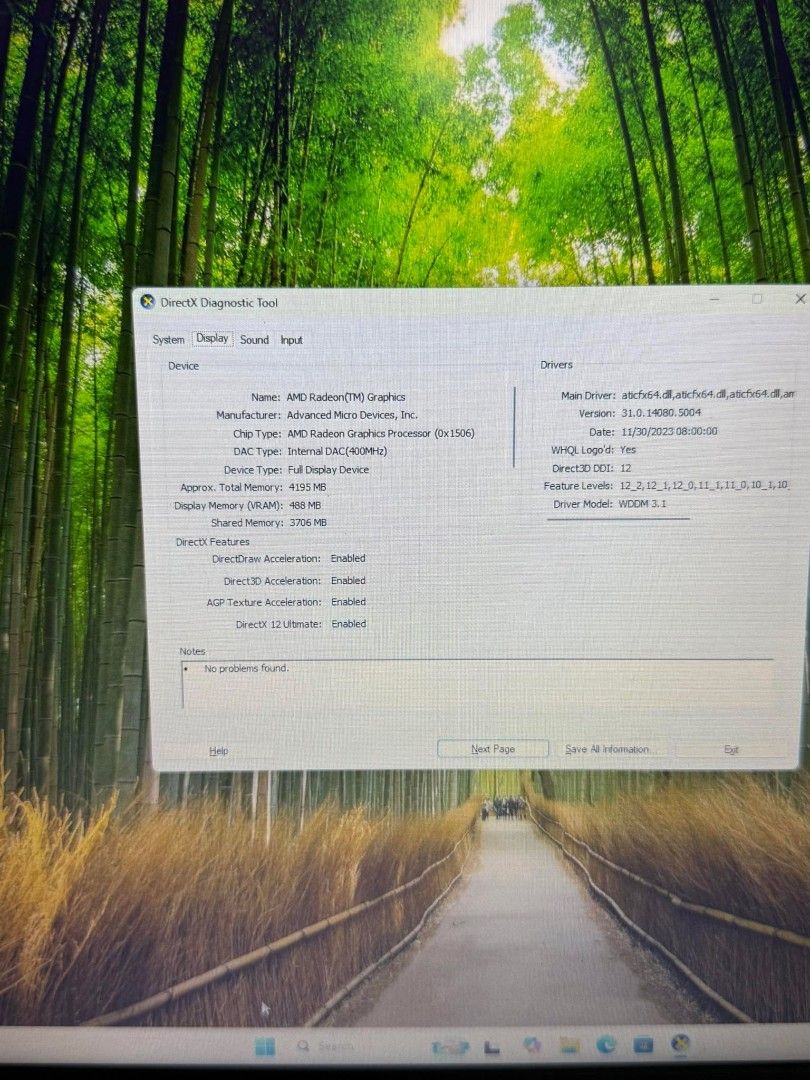Click driver version '31.0.14080.5004'

pyautogui.click(x=661, y=413)
